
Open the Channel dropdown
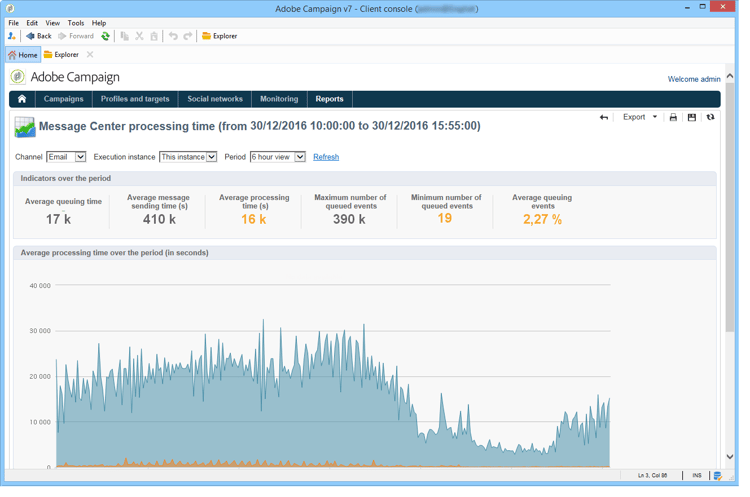(x=66, y=157)
